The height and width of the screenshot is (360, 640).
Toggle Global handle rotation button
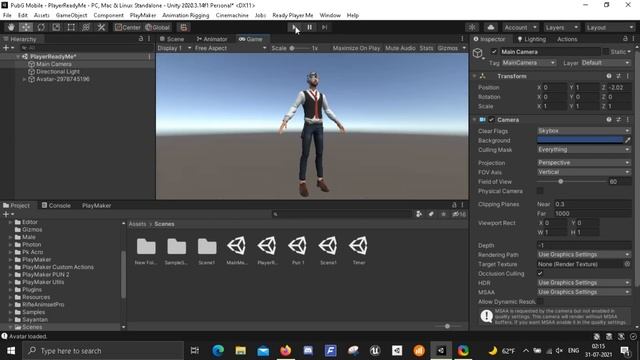[158, 27]
